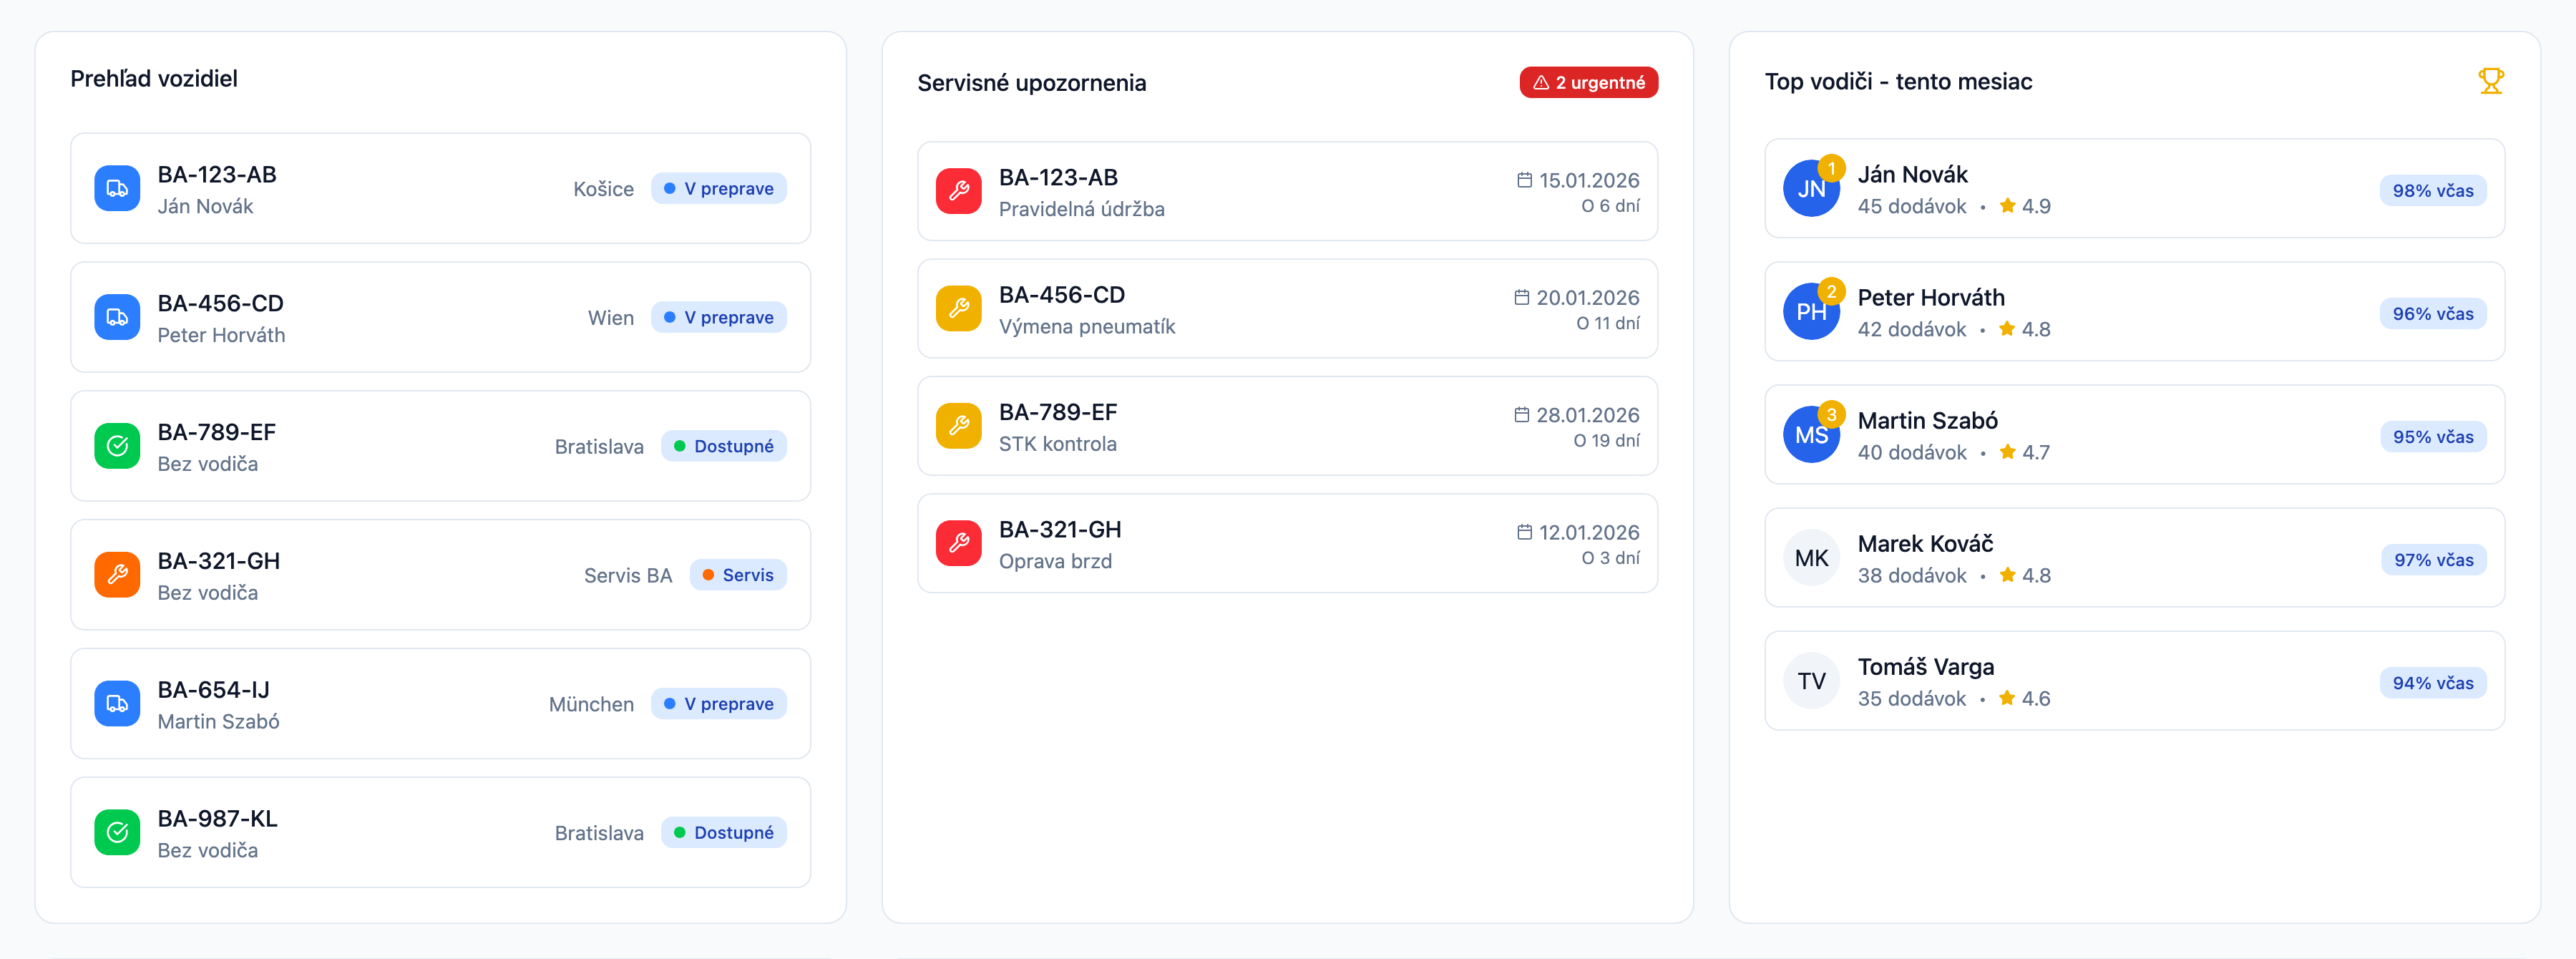
Task: Select the Peter Horváth driver name in ranking
Action: 1930,298
